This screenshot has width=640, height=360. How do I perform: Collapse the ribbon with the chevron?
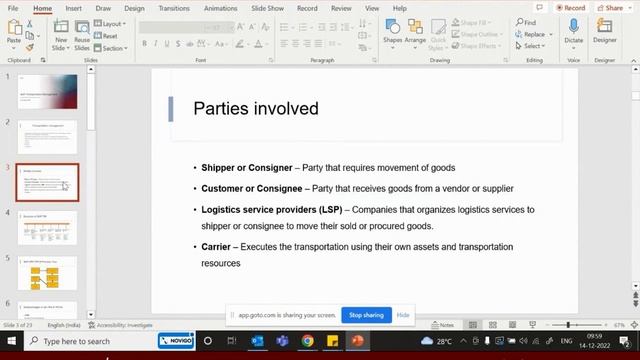coord(633,60)
